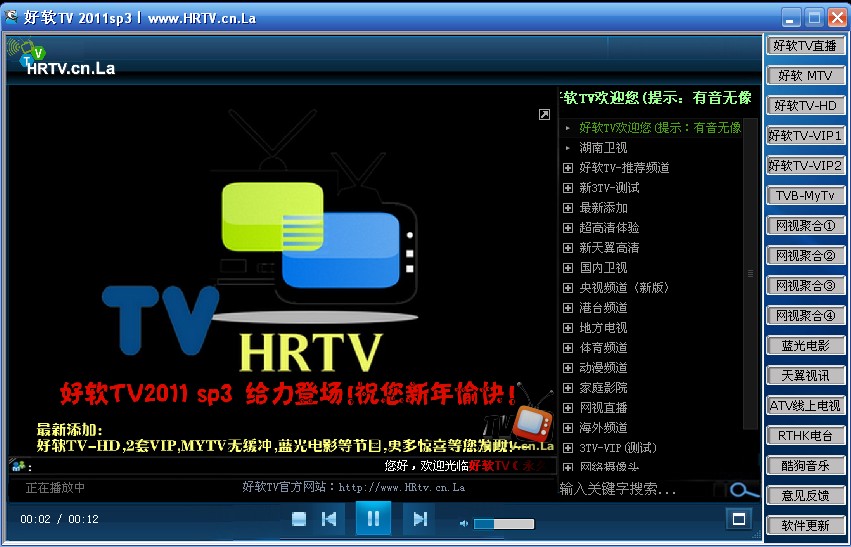Click the search magnifier icon
The image size is (851, 547).
click(x=742, y=490)
